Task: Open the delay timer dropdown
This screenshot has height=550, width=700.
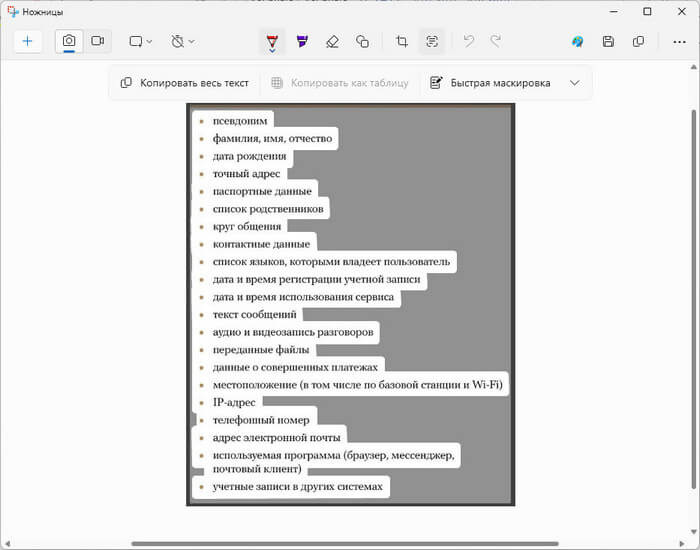Action: (x=182, y=41)
